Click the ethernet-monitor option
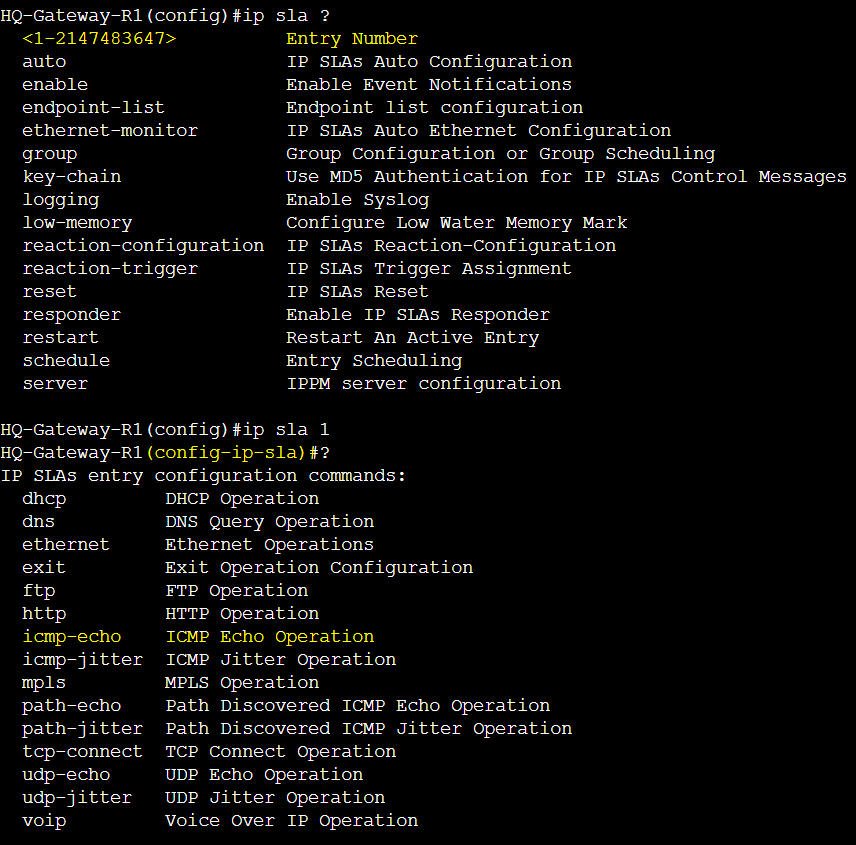The width and height of the screenshot is (856, 845). (110, 131)
